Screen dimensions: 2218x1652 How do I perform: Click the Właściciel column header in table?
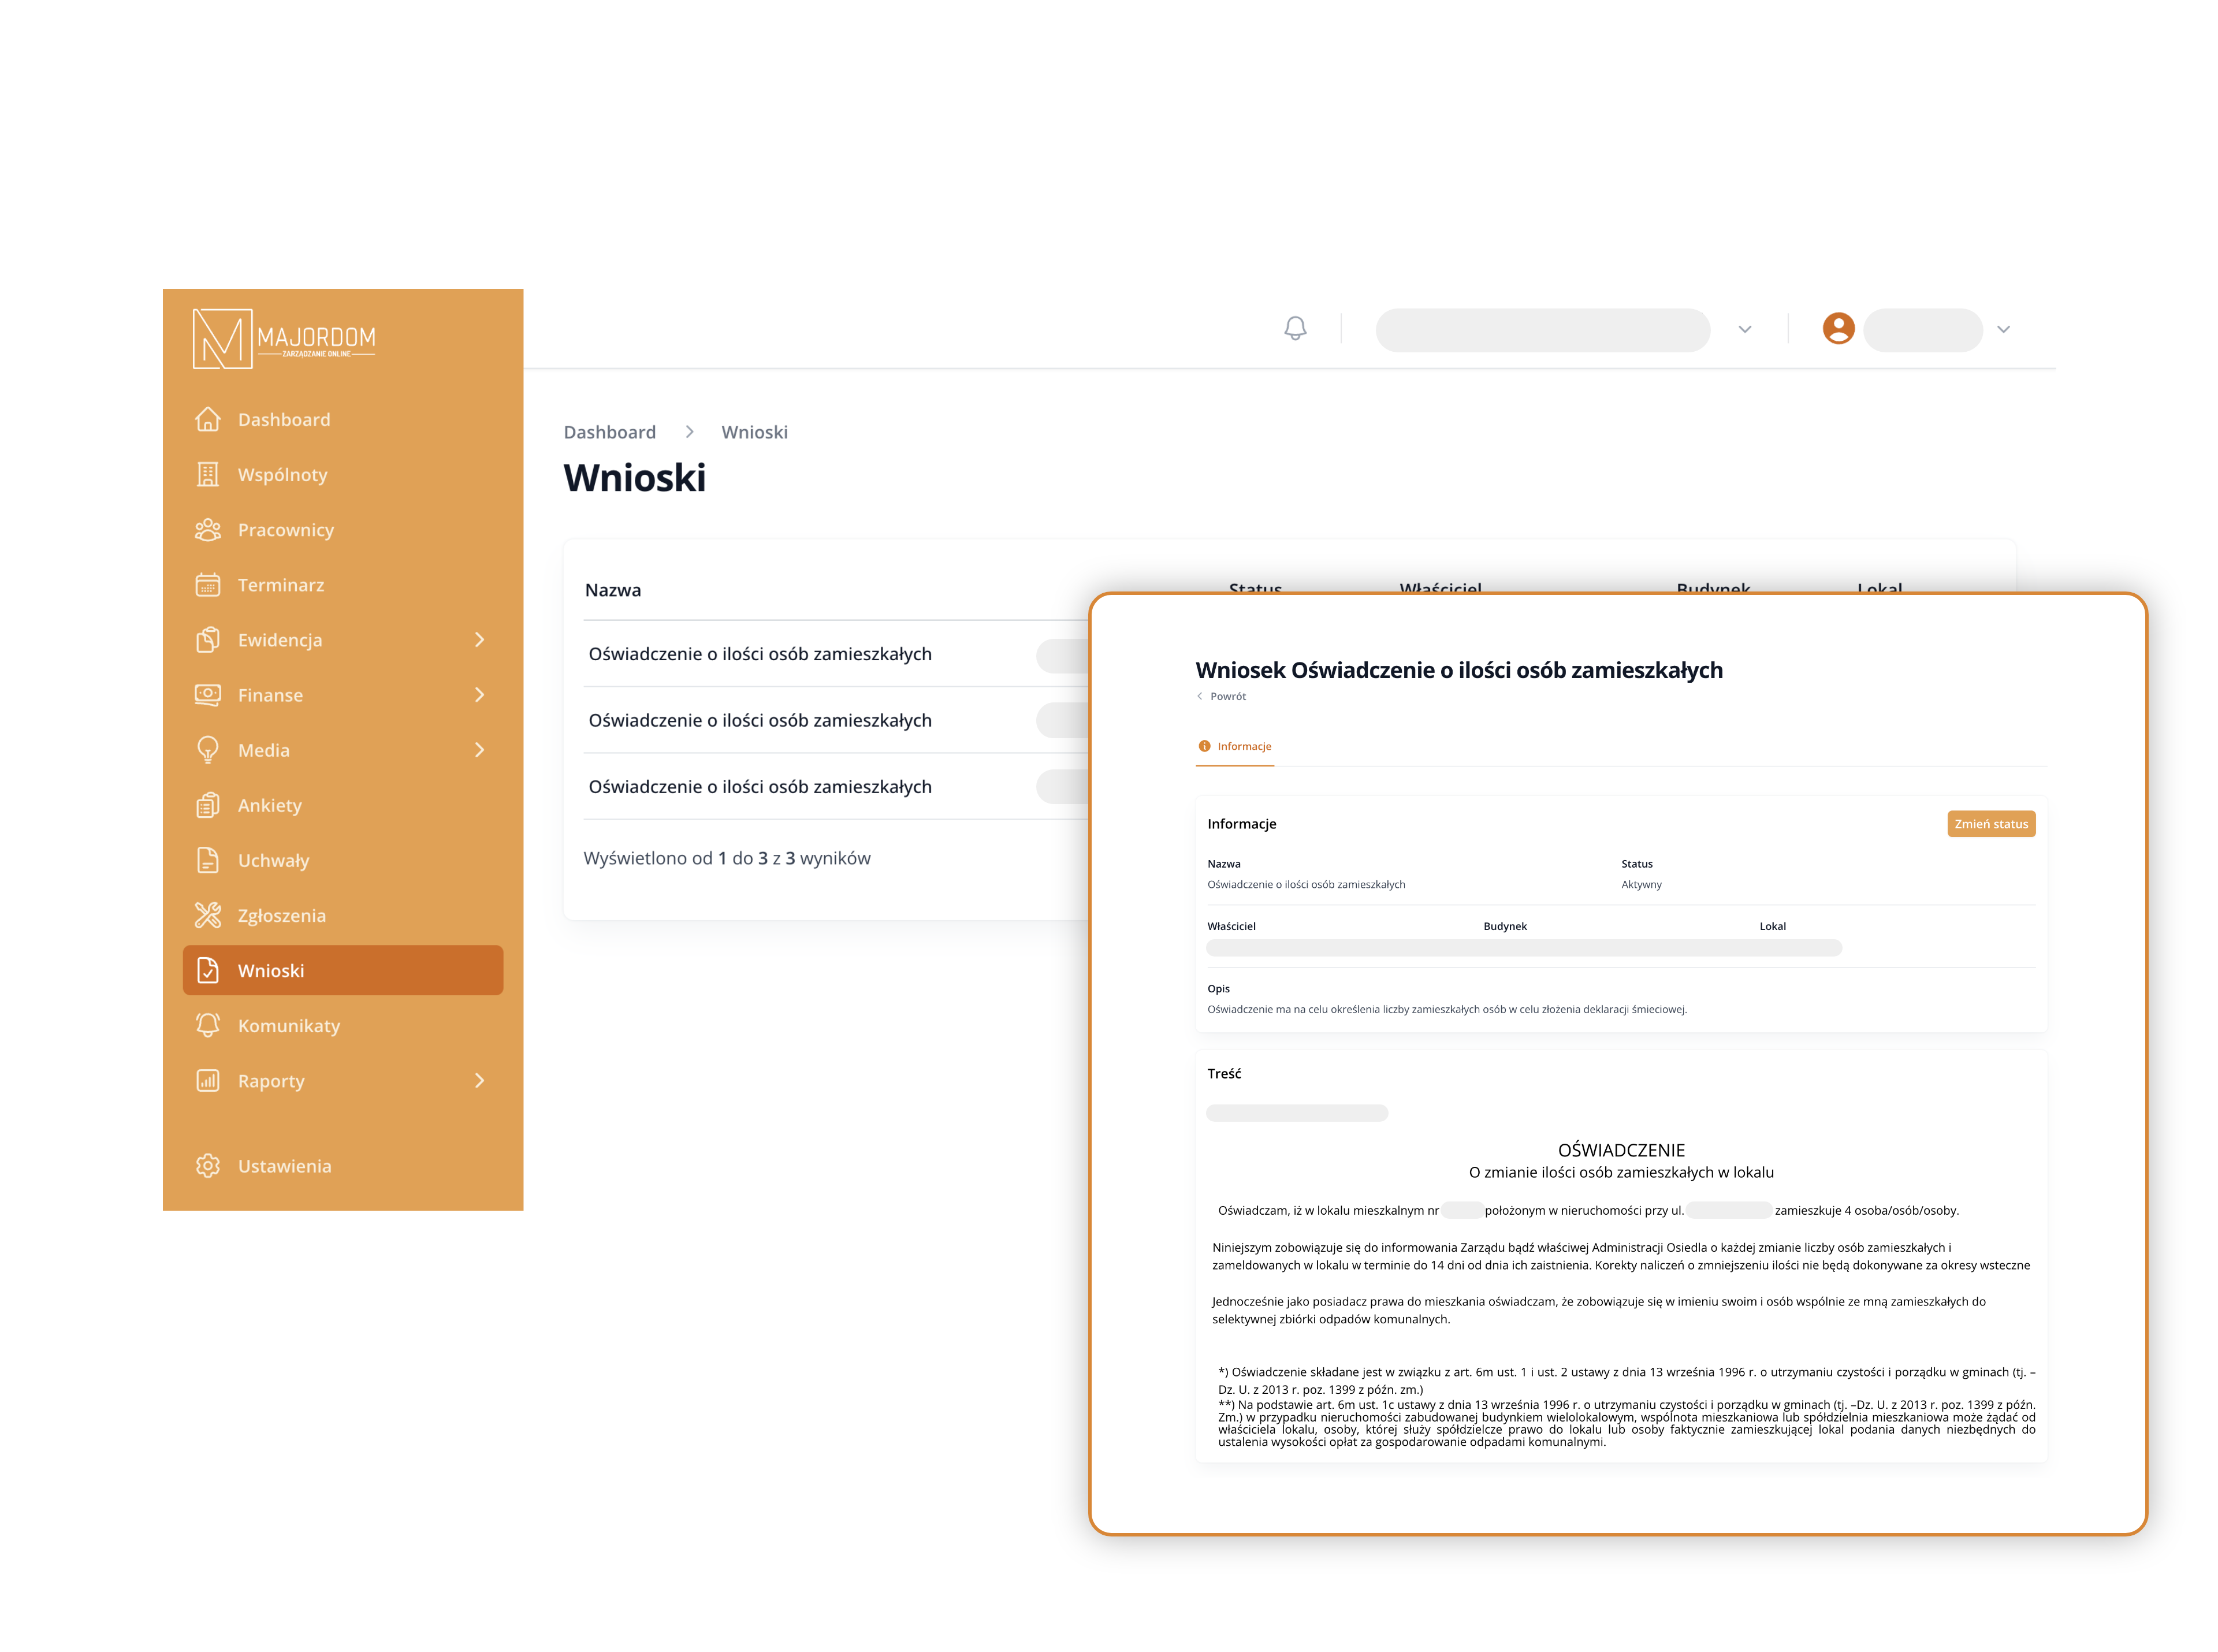coord(1440,587)
